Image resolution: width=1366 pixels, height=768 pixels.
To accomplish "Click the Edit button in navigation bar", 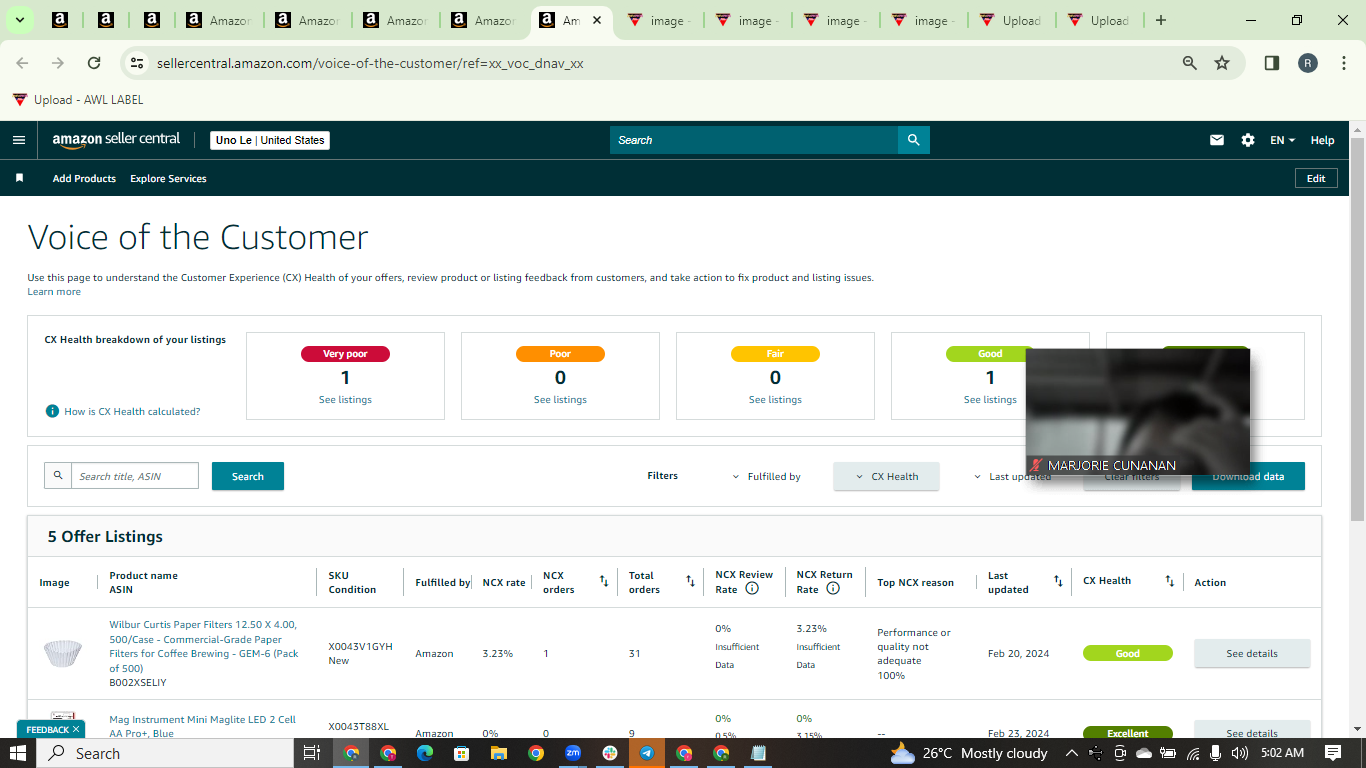I will [x=1316, y=178].
